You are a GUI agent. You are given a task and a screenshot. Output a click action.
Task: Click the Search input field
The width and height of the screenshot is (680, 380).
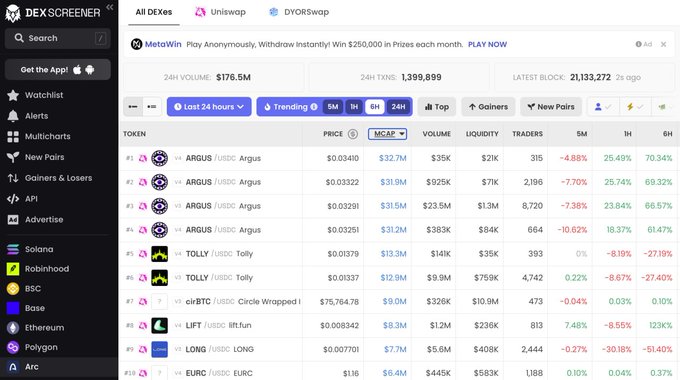[x=58, y=38]
